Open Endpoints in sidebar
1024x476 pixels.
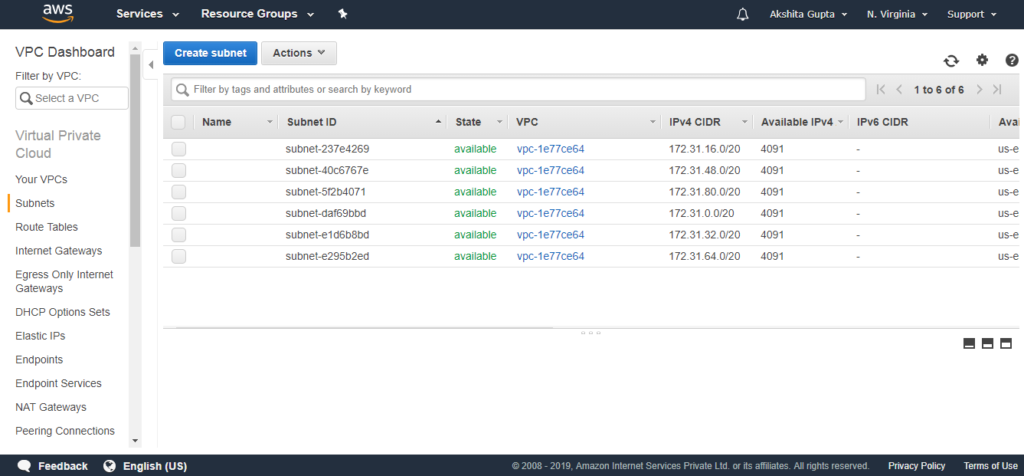point(39,360)
